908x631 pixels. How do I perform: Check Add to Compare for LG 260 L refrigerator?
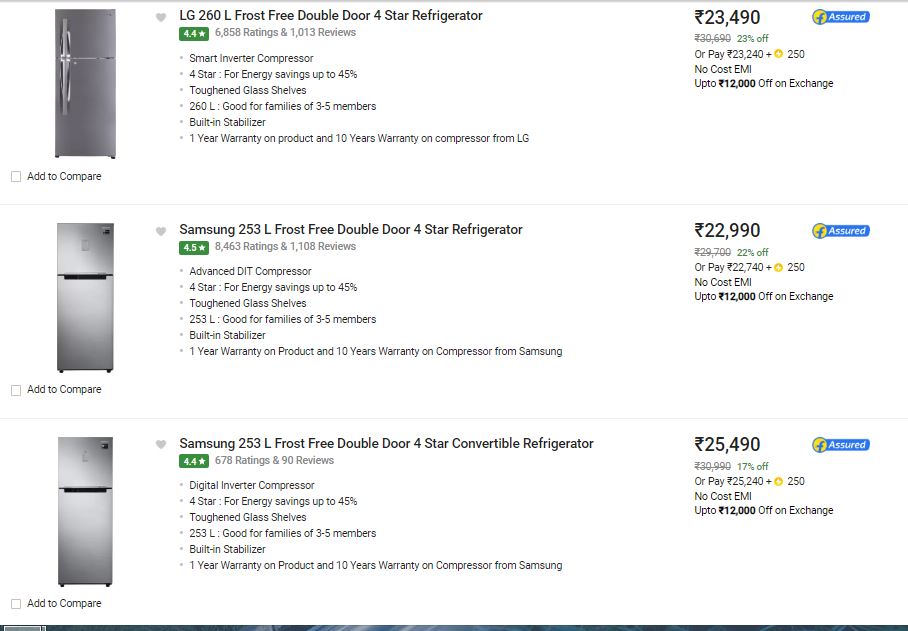[x=16, y=177]
